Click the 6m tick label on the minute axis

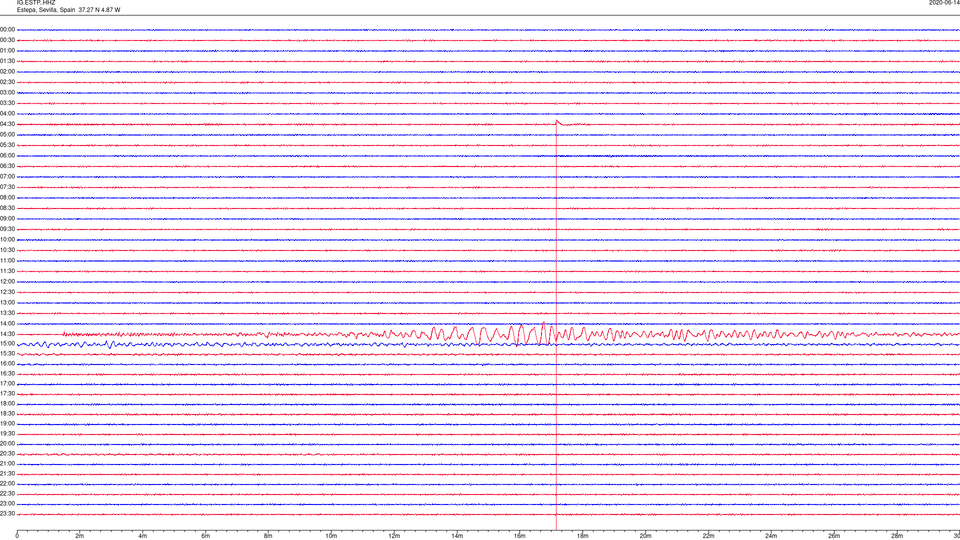(x=206, y=536)
